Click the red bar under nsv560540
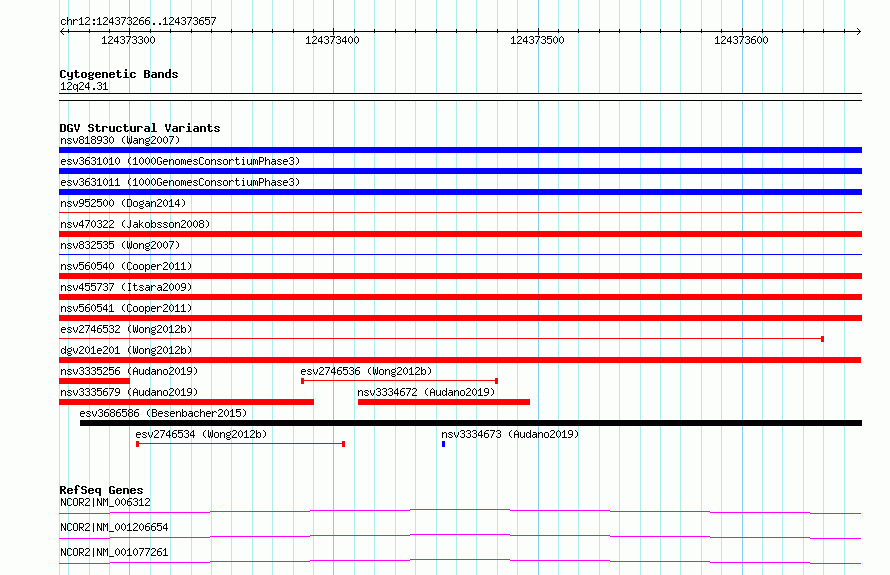 pyautogui.click(x=460, y=276)
